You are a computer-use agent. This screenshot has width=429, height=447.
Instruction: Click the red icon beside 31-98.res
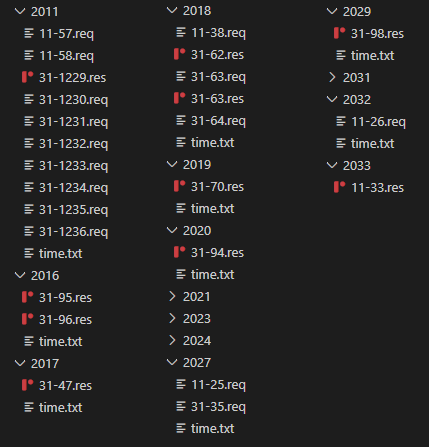coord(340,33)
